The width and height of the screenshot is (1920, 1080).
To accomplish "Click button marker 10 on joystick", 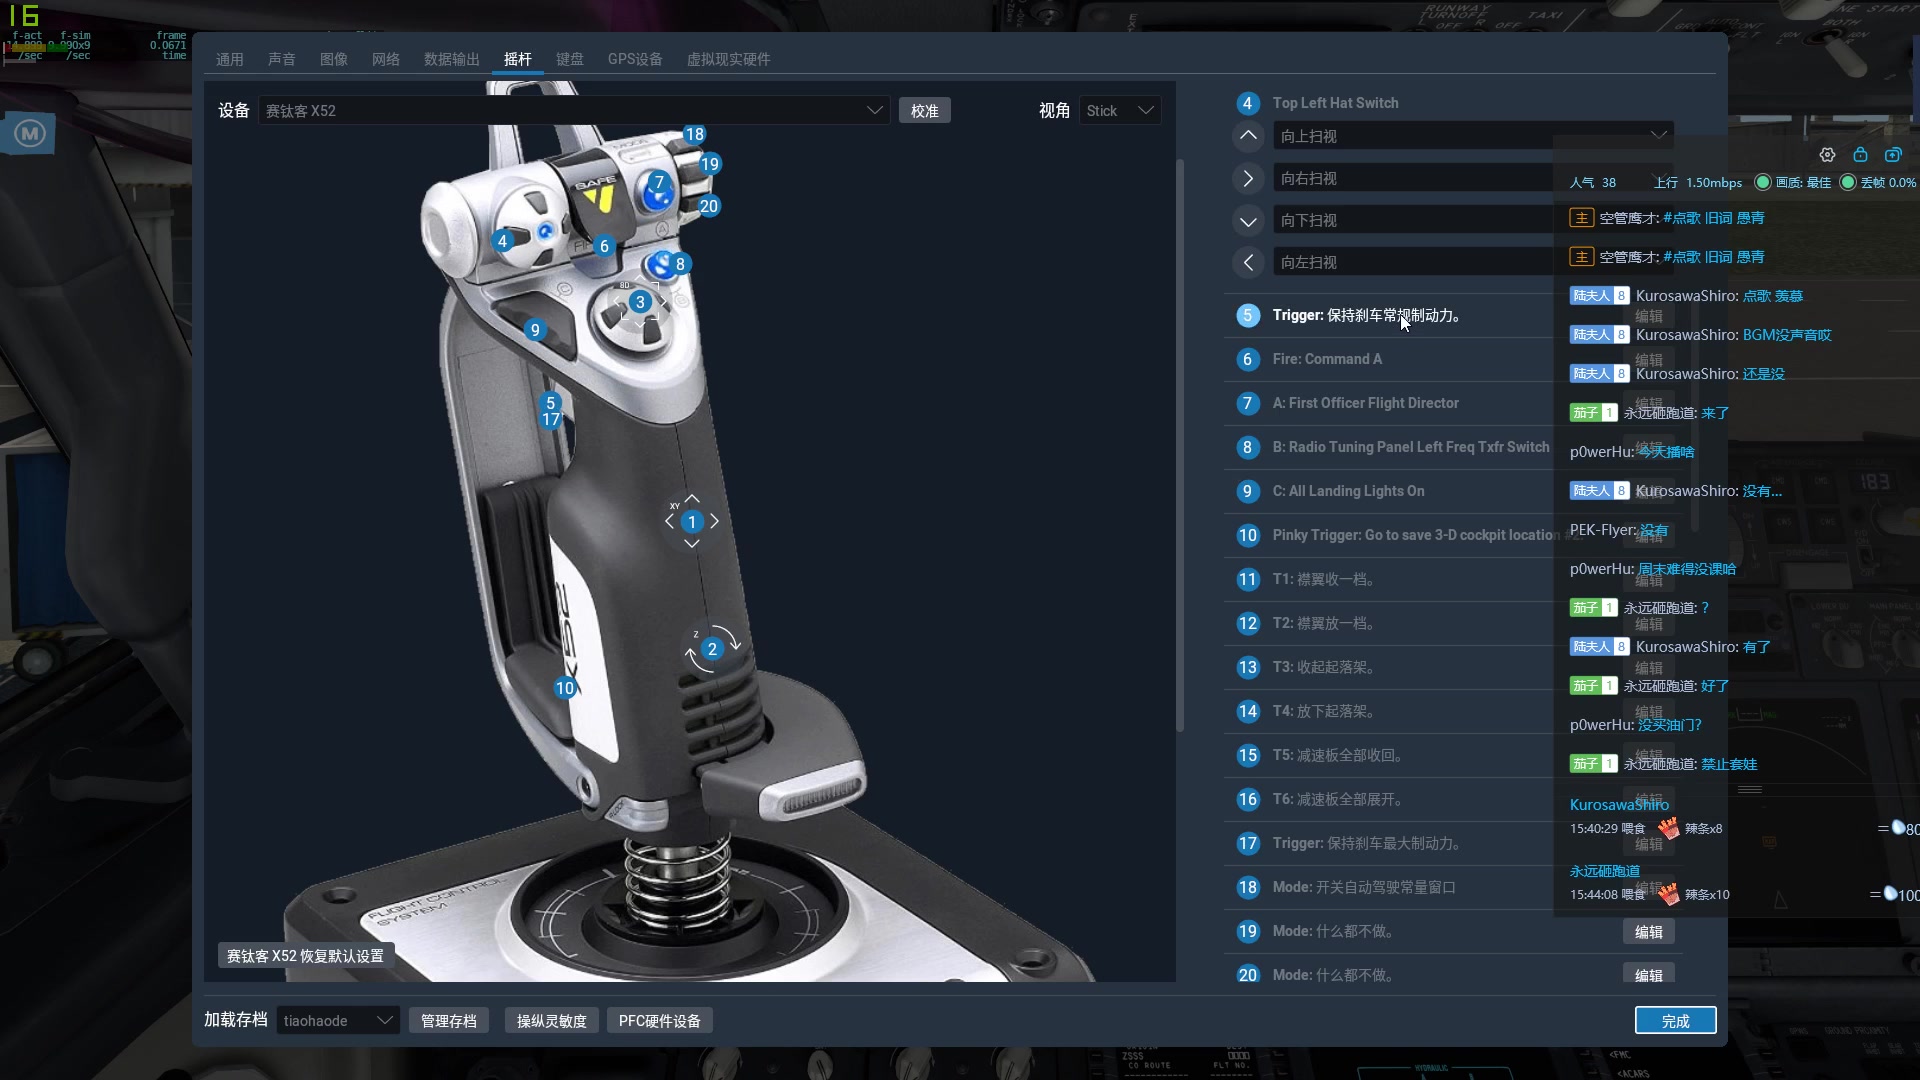I will (x=565, y=688).
